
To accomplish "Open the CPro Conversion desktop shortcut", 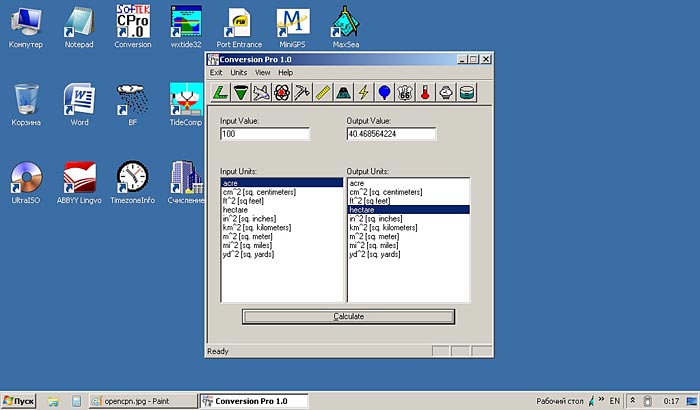I will (133, 27).
